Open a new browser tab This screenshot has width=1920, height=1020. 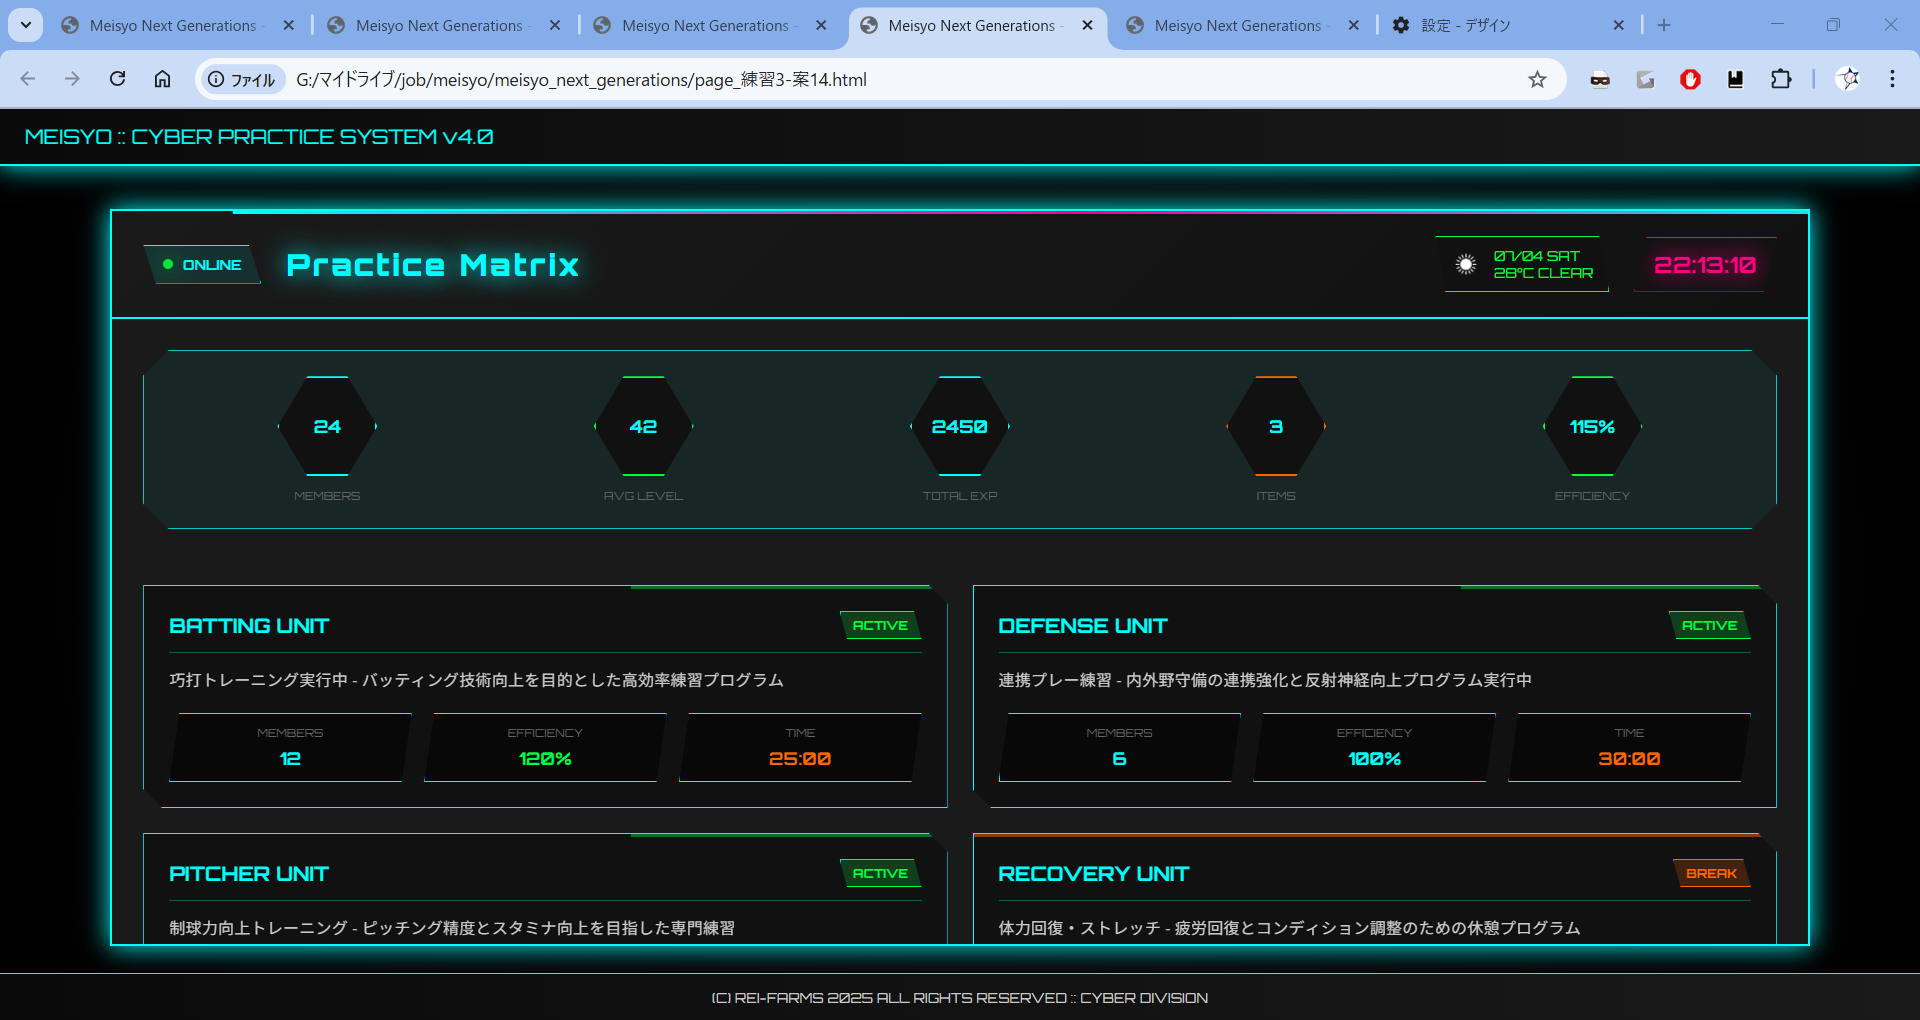click(x=1664, y=25)
